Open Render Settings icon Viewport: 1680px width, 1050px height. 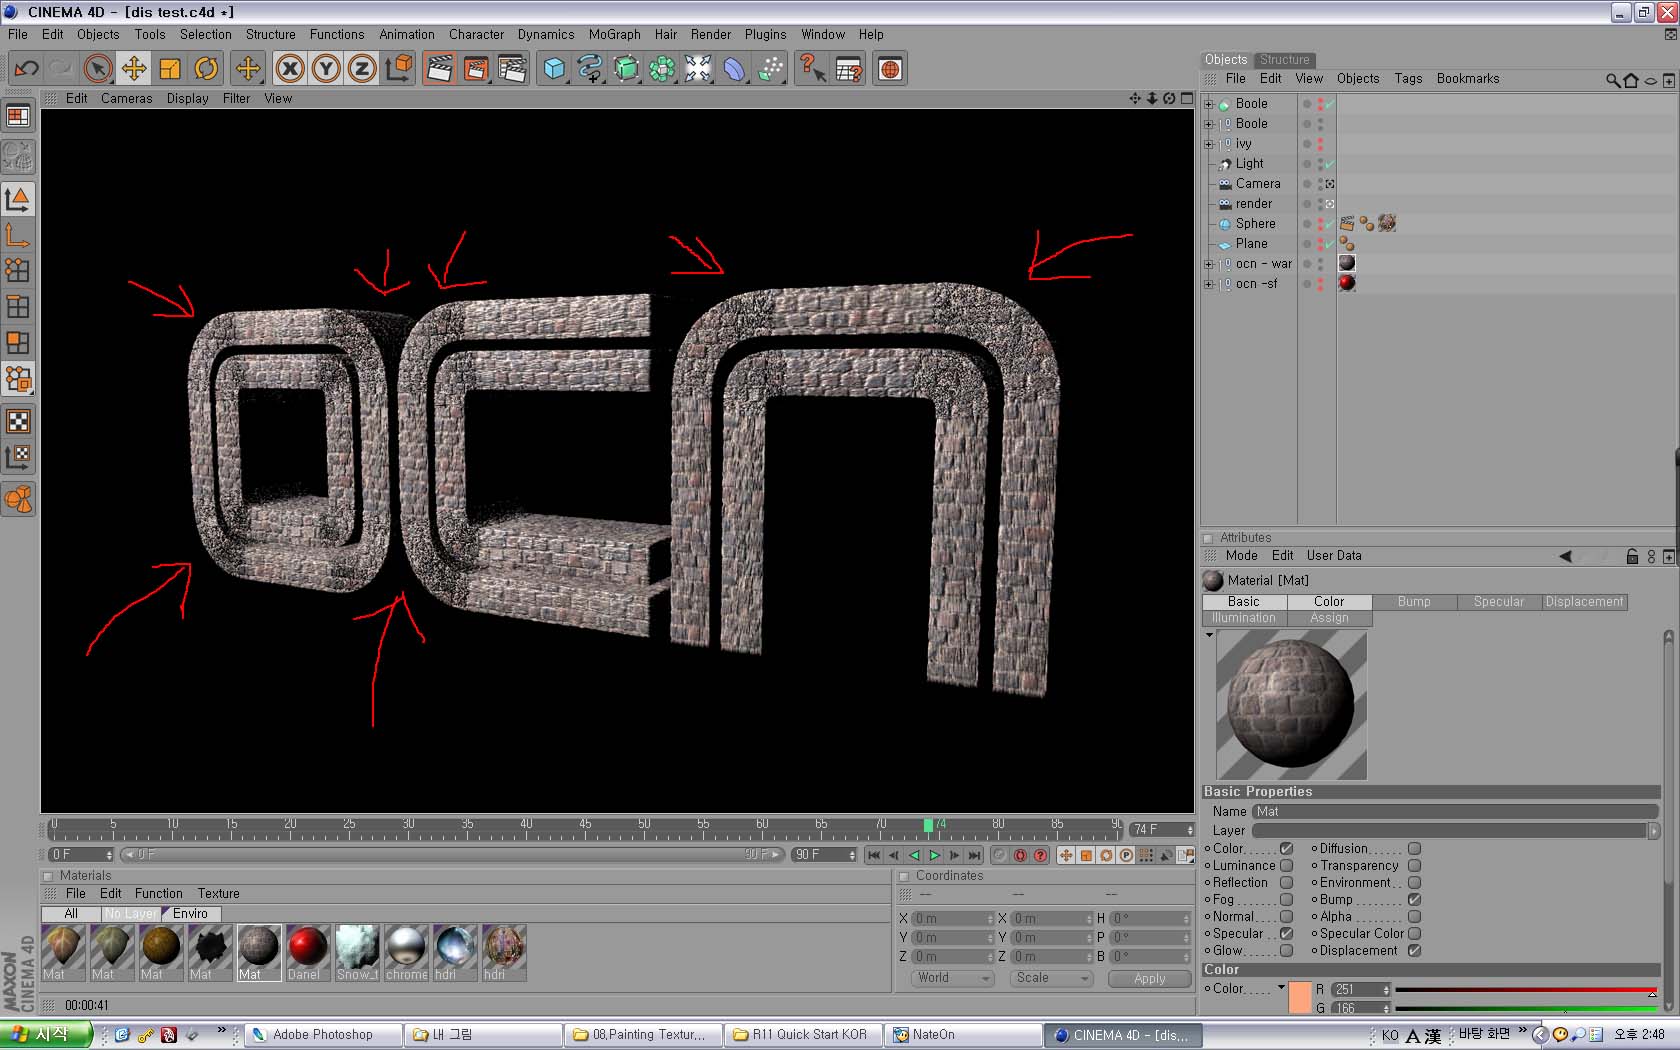click(512, 68)
